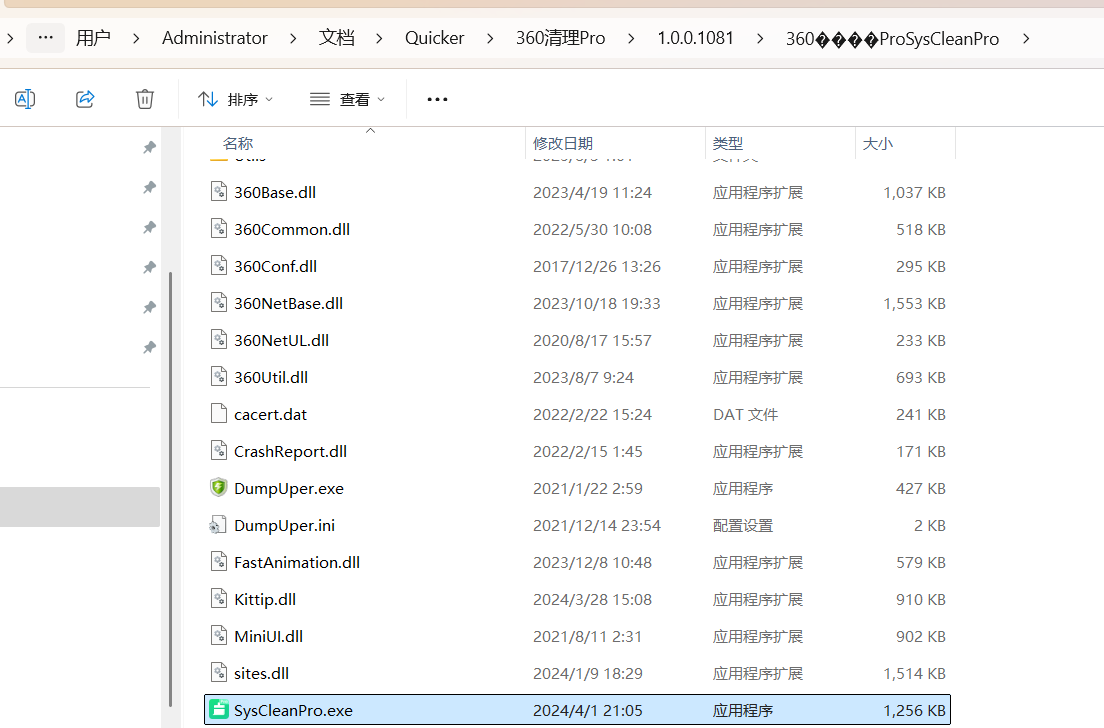Expand the chevron after 文档 in breadcrumb
Viewport: 1104px width, 728px height.
[x=380, y=38]
